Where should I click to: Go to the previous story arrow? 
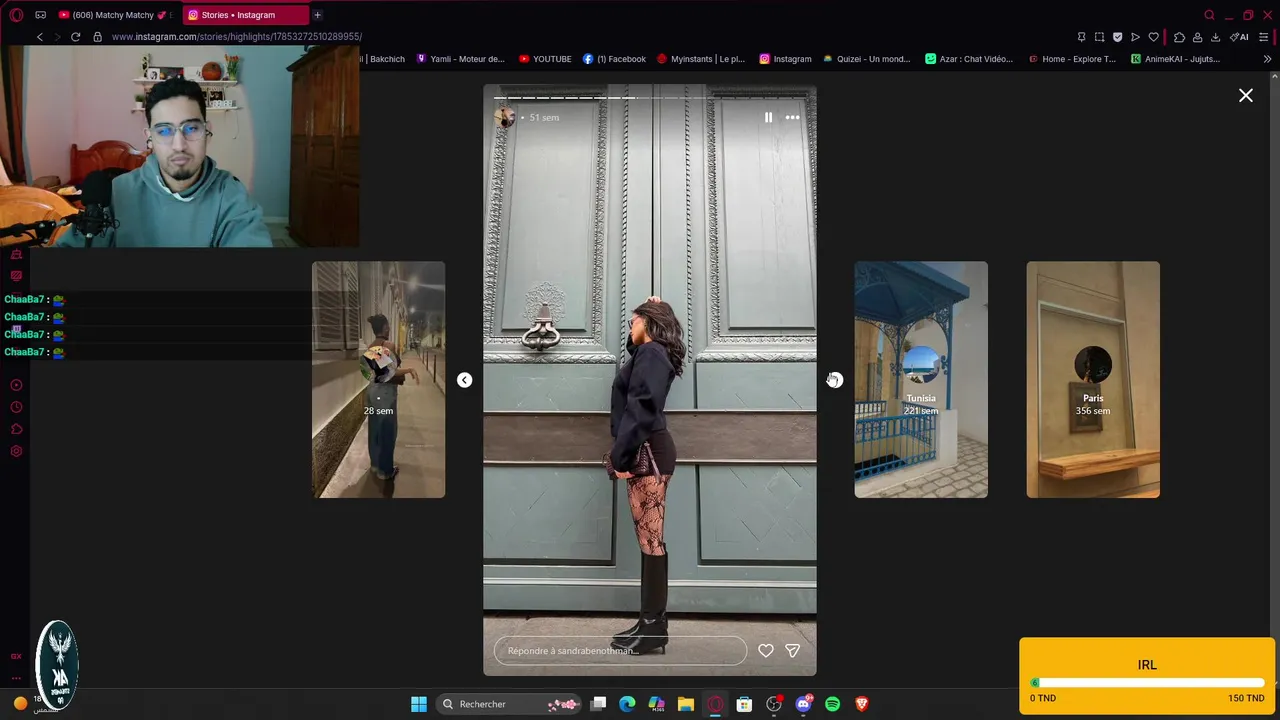click(x=464, y=380)
